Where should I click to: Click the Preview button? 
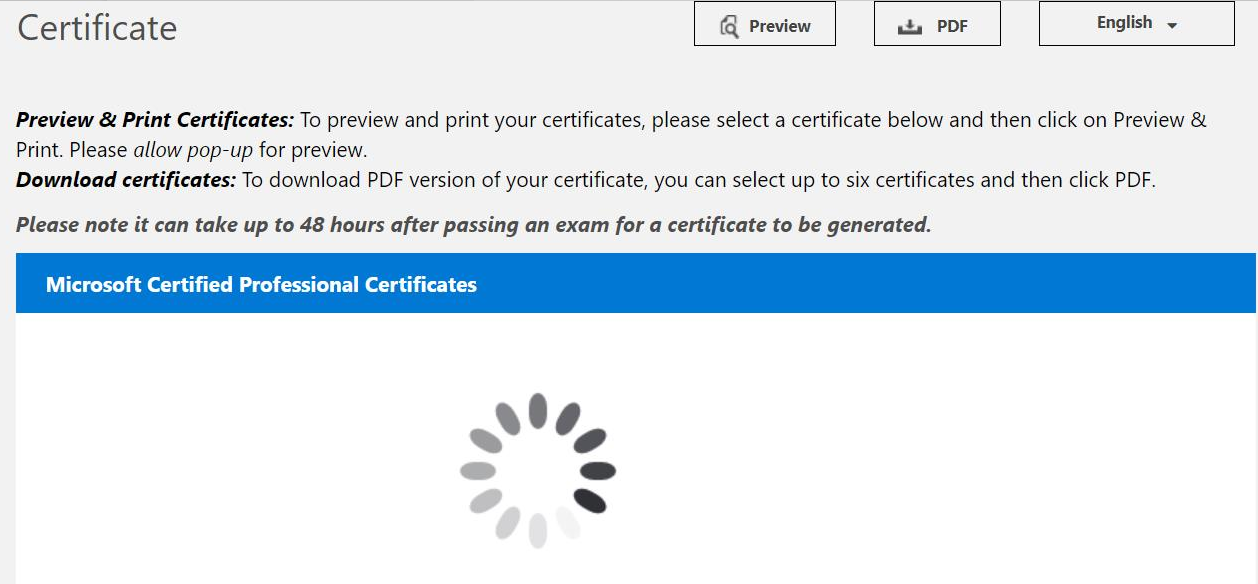[x=765, y=24]
